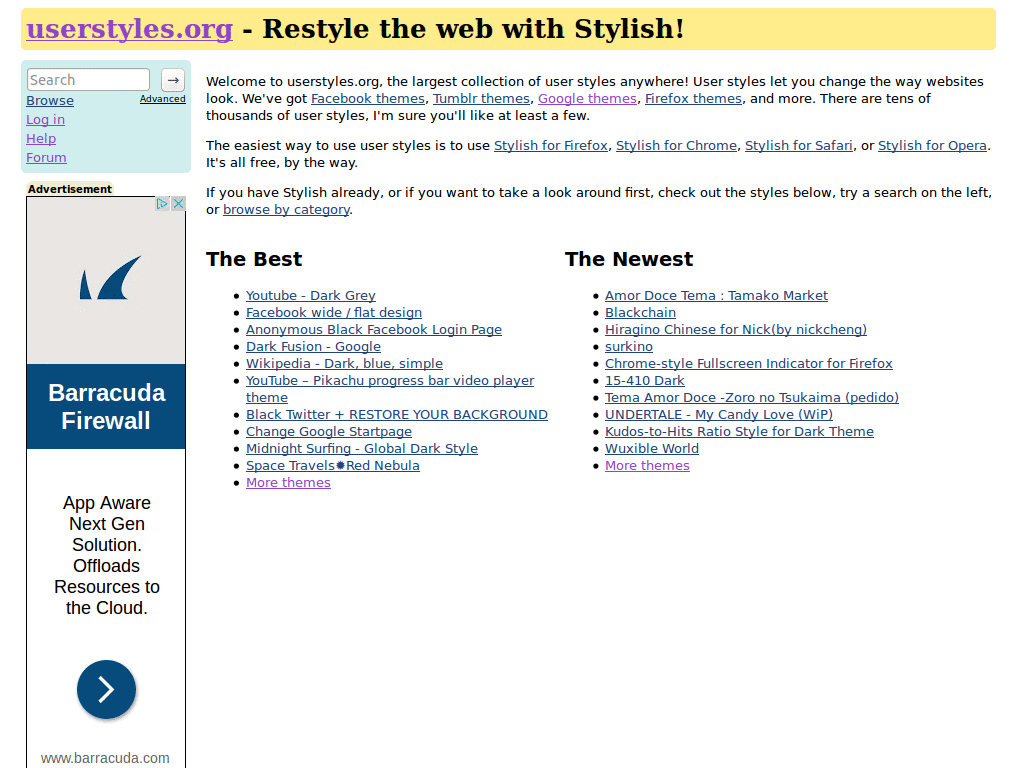Open the Wuxible World style link

click(x=652, y=449)
